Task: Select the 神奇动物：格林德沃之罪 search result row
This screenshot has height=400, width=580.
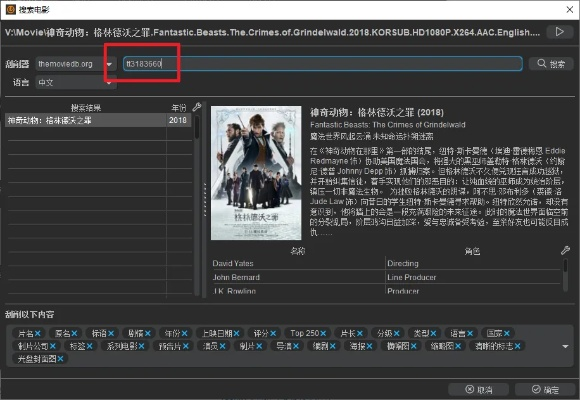Action: [98, 120]
